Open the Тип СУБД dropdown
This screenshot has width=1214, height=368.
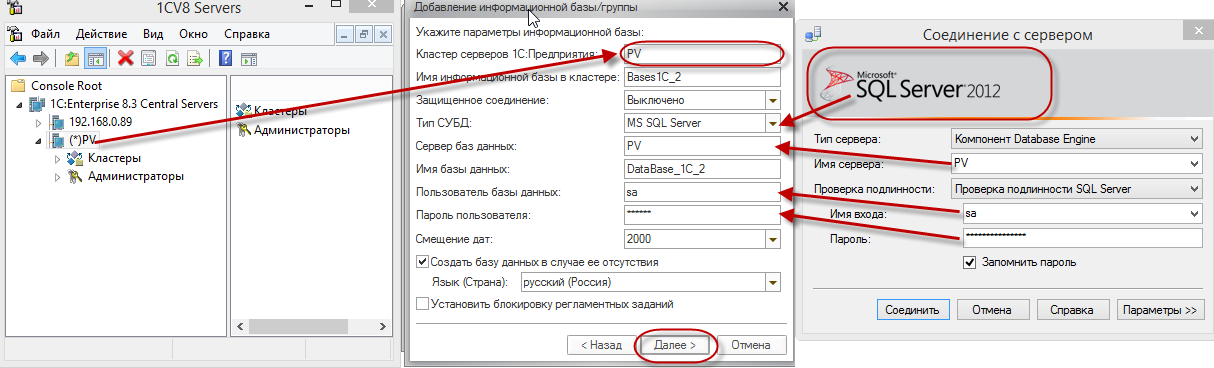[772, 123]
